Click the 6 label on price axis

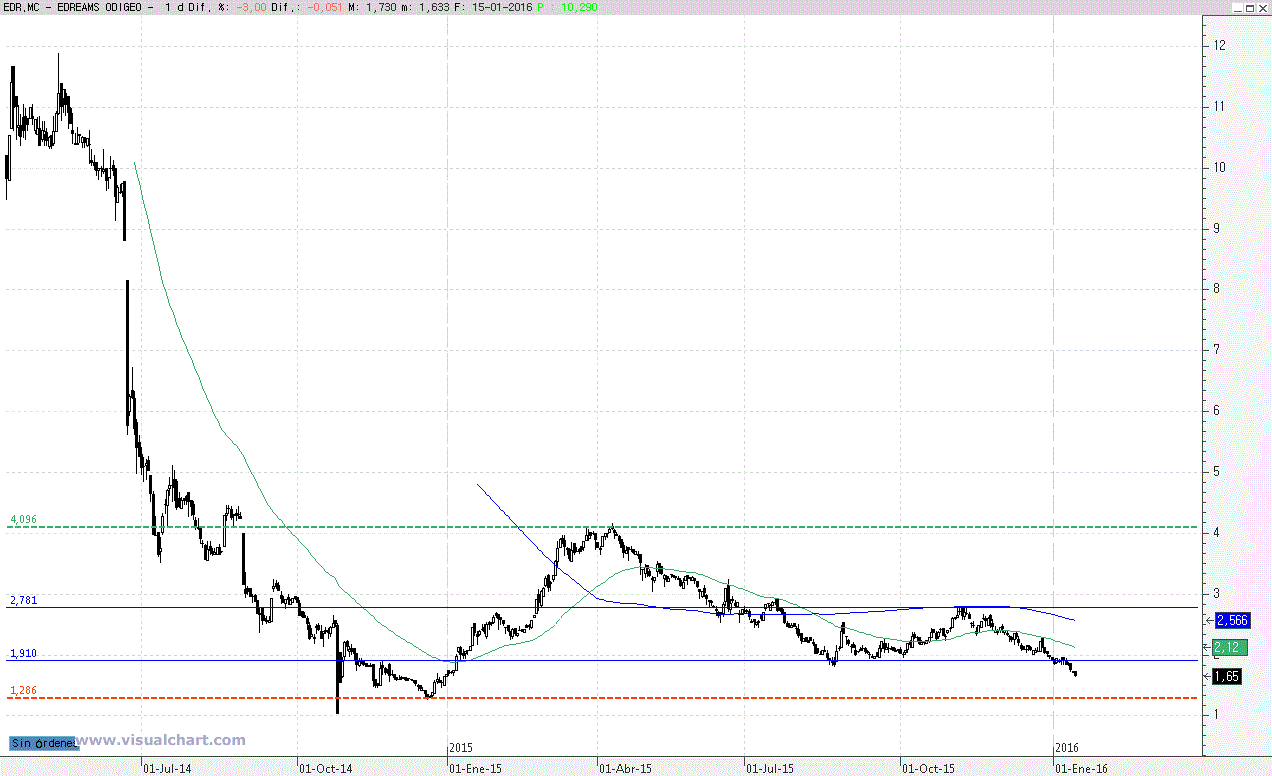click(x=1216, y=411)
